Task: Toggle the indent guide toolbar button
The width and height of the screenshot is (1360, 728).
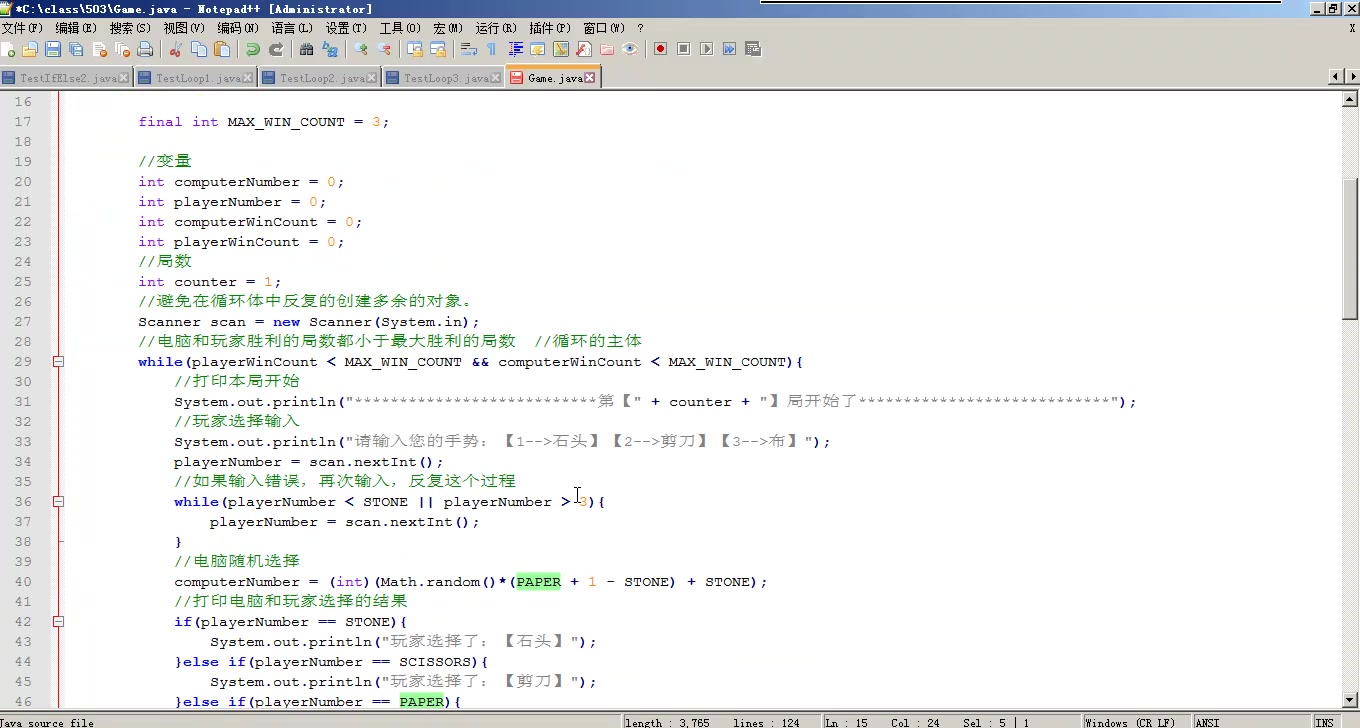Action: pyautogui.click(x=516, y=49)
